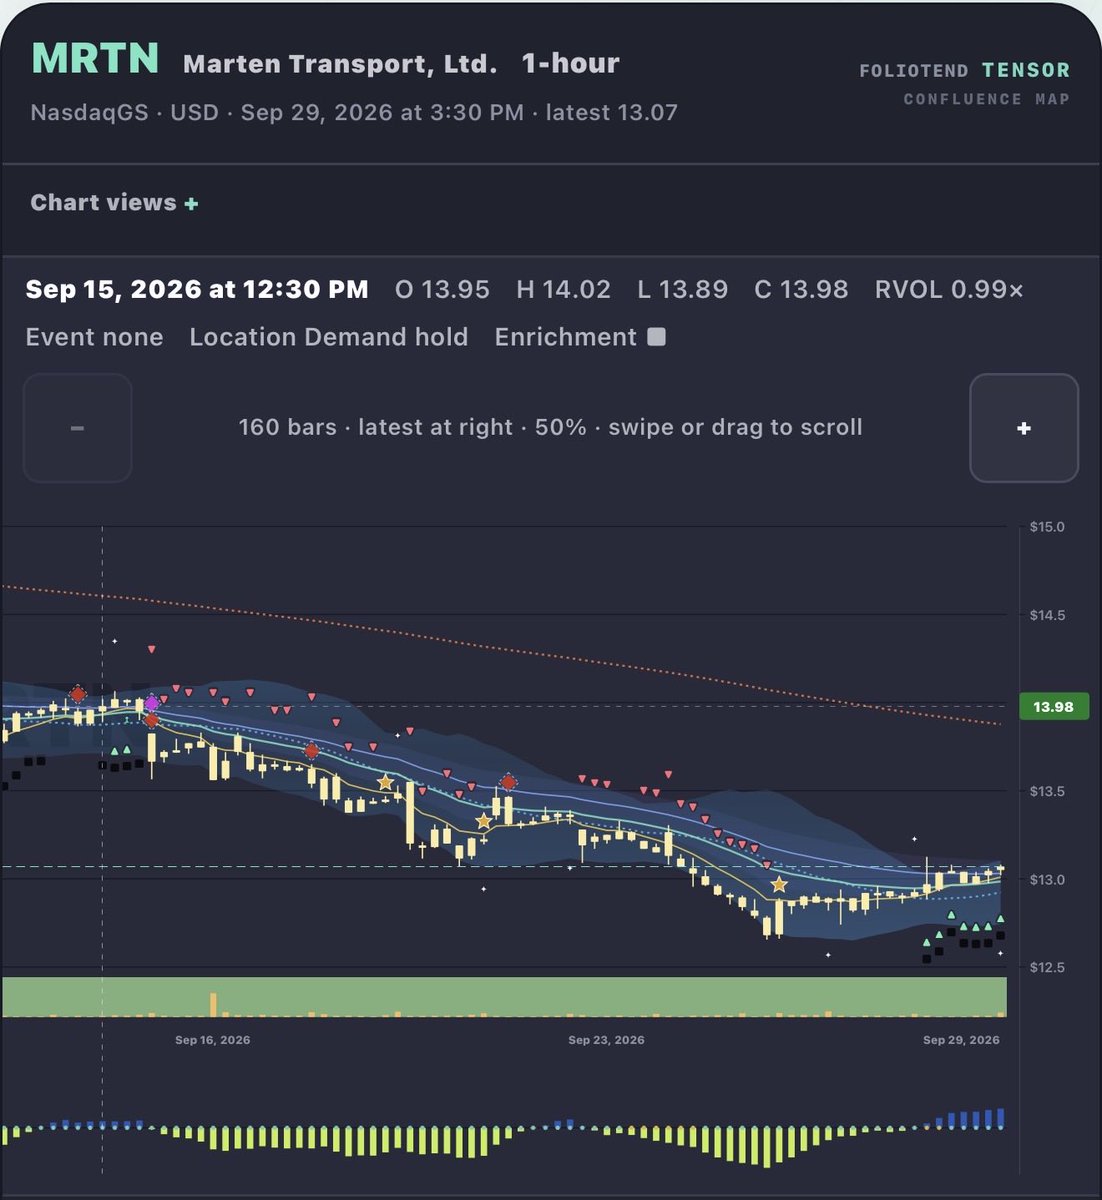Click the Sep 29, 2026 date label
This screenshot has height=1200, width=1102.
(961, 1040)
